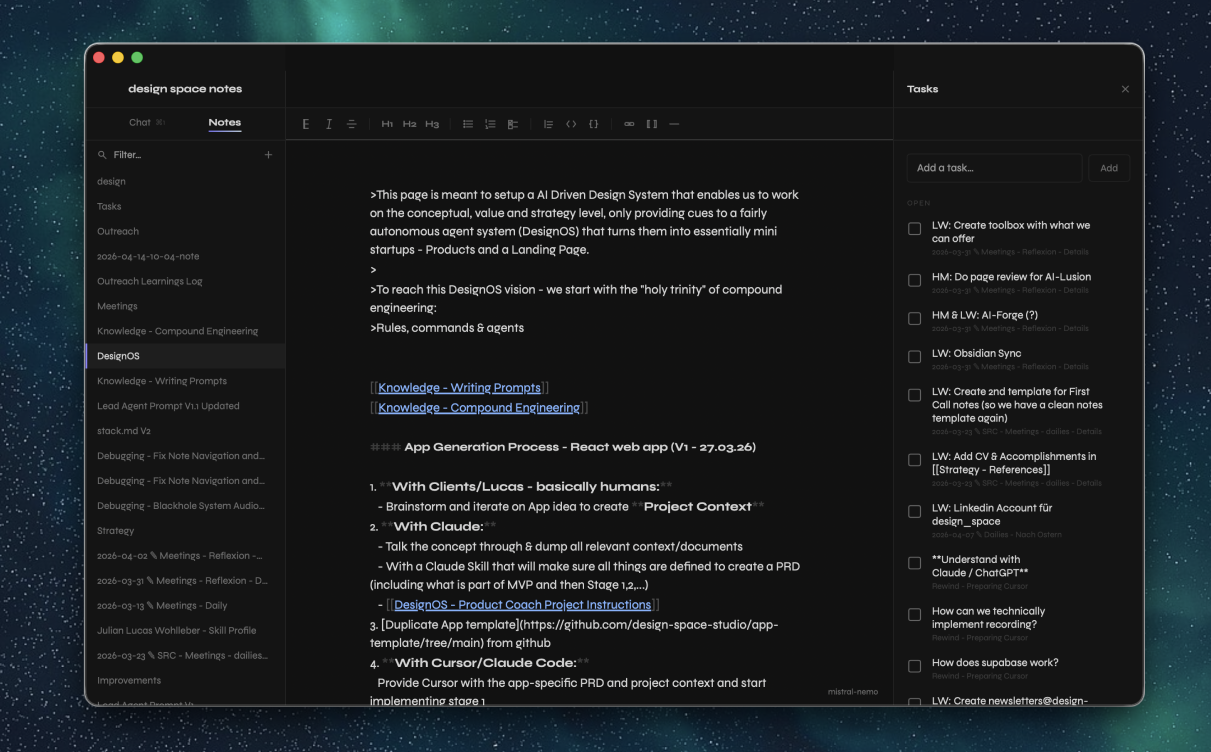1211x752 pixels.
Task: Apply H2 heading style
Action: point(409,124)
